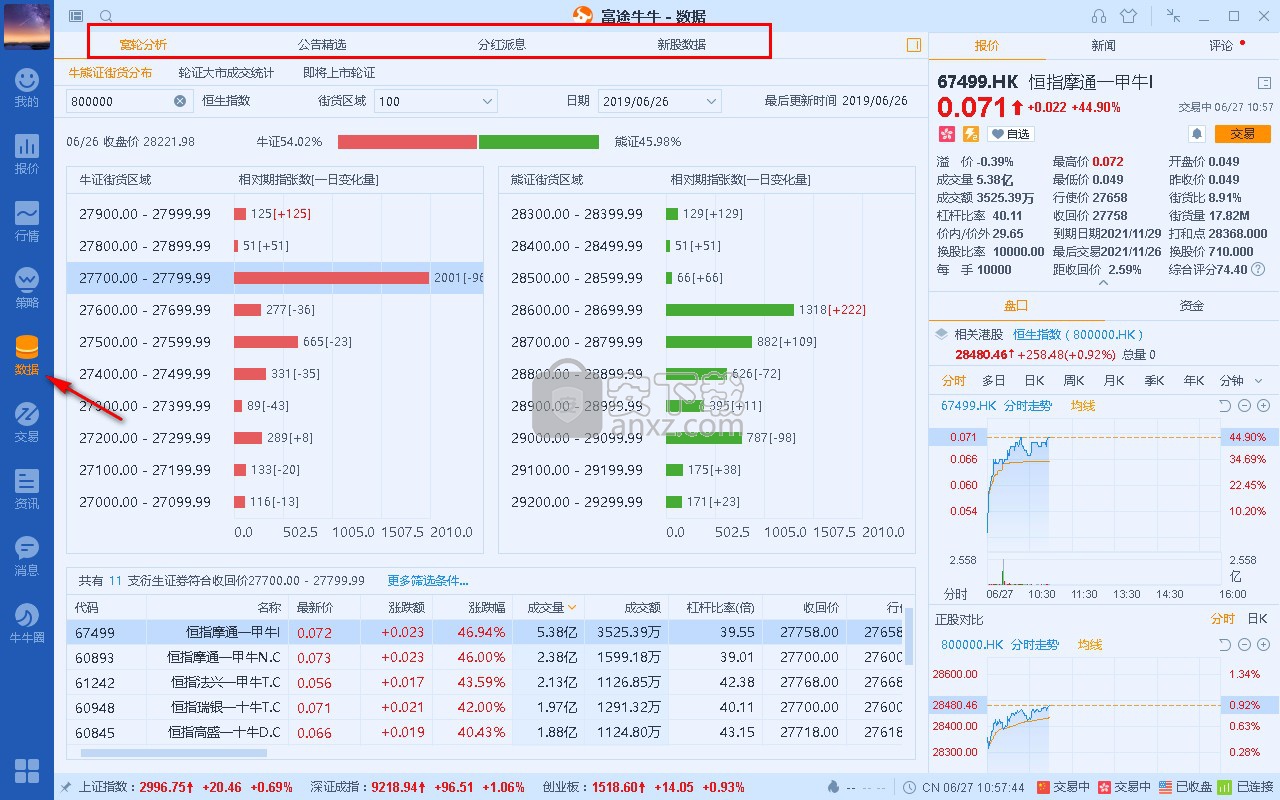Viewport: 1280px width, 800px height.
Task: Click the orange 交易 trade button
Action: click(1242, 134)
